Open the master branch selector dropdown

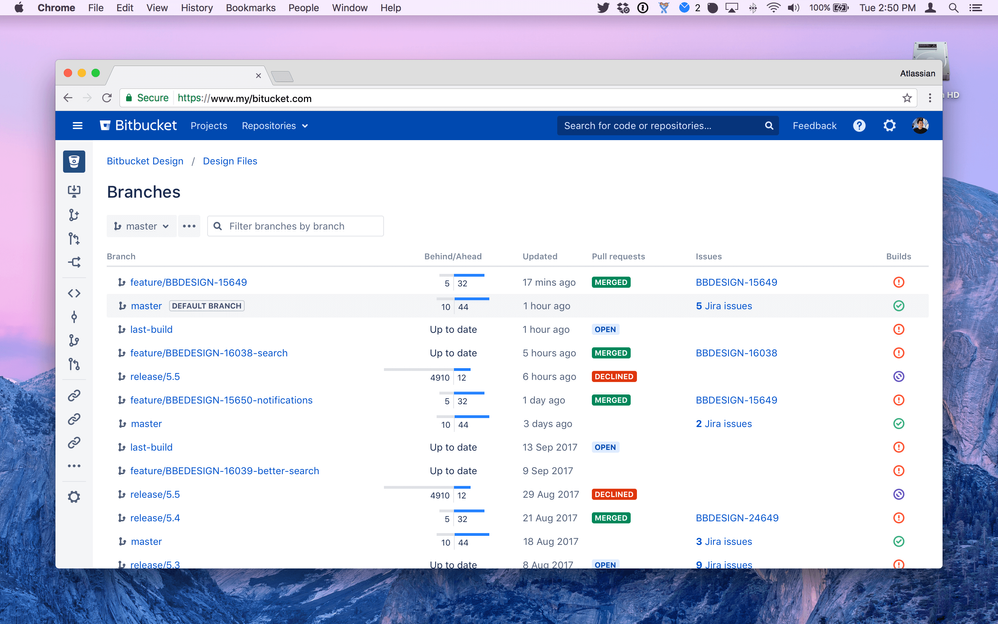(141, 226)
